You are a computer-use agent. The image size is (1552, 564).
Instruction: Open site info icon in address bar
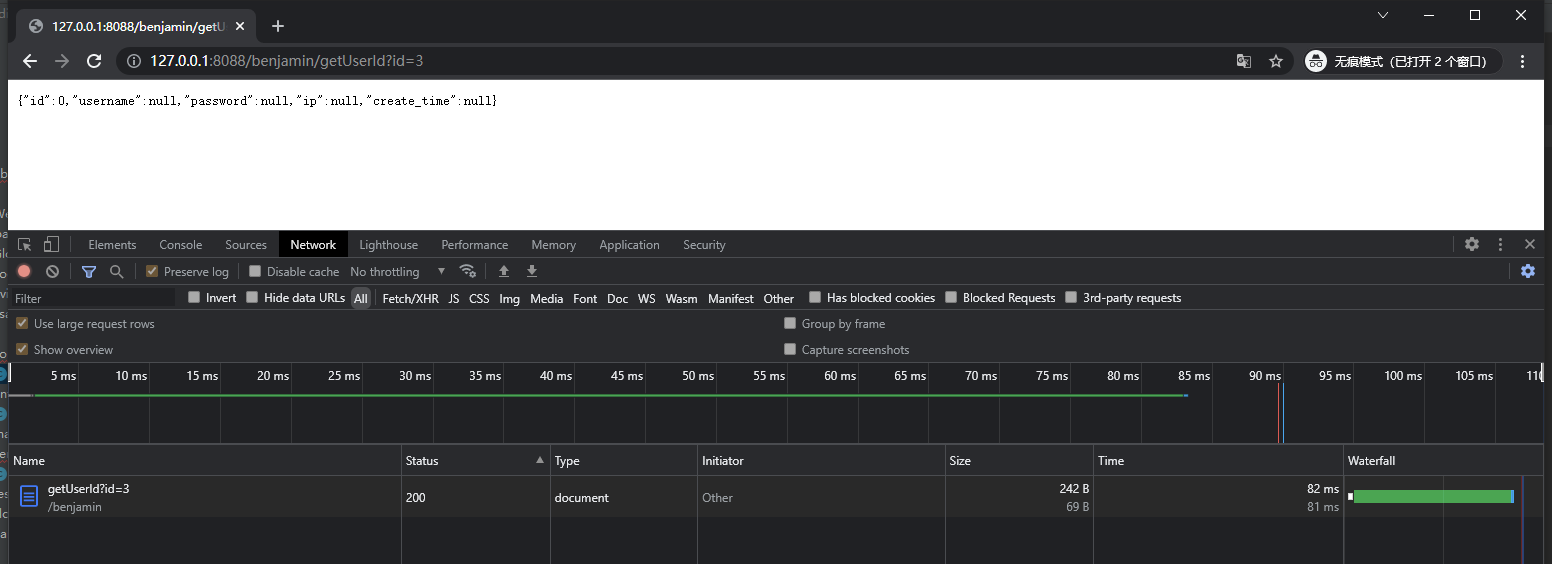[x=134, y=61]
